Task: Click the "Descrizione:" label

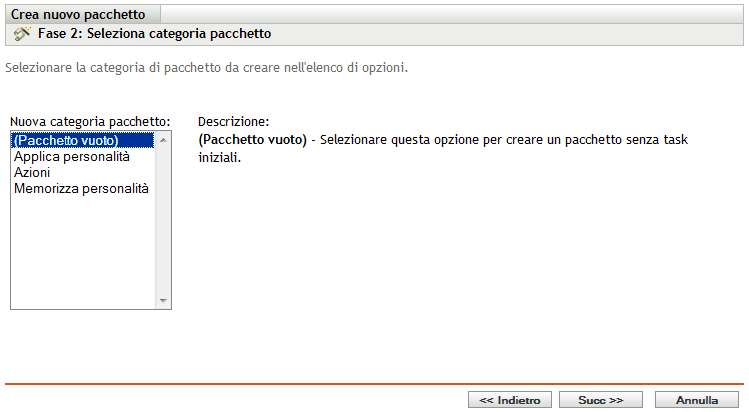Action: click(227, 122)
